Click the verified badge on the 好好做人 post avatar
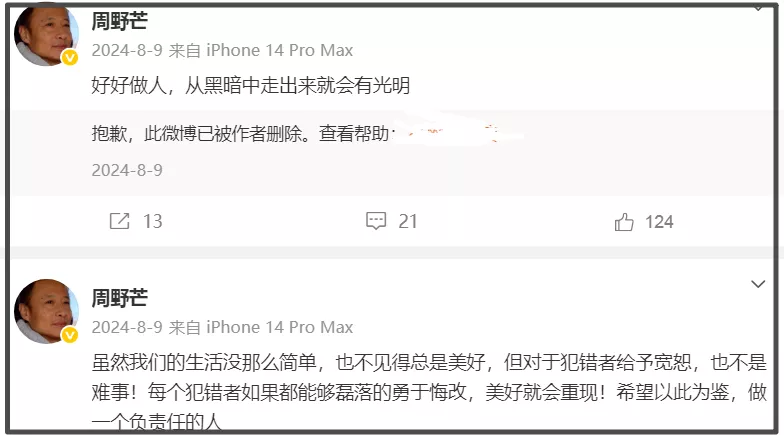Viewport: 784px width, 435px height. tap(70, 58)
